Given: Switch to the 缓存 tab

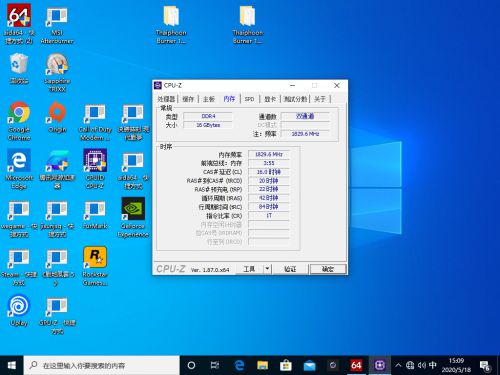Looking at the screenshot, I should pyautogui.click(x=188, y=99).
